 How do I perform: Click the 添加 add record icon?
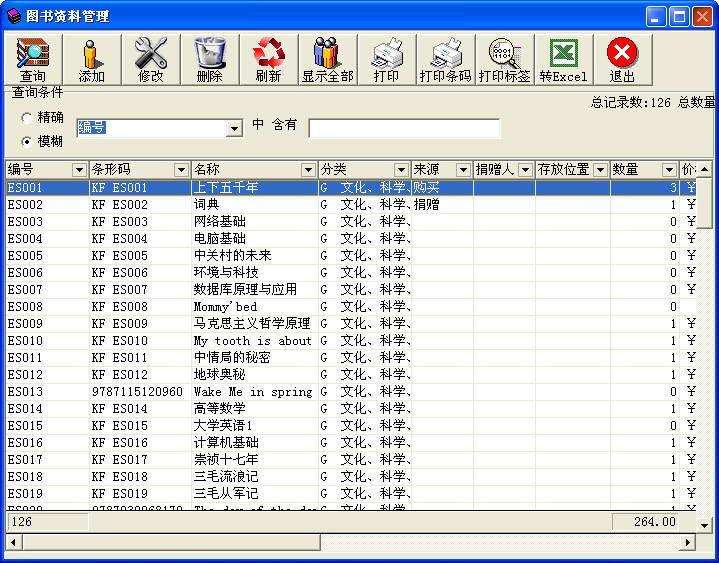(92, 60)
